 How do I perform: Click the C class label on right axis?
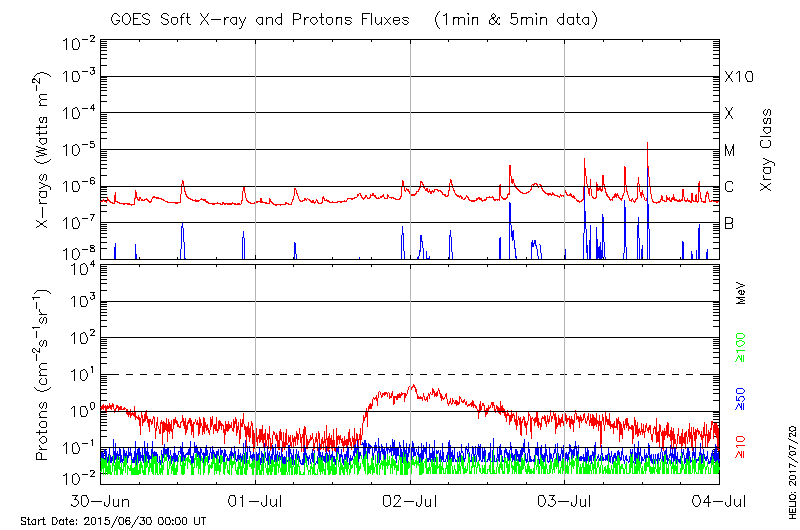(729, 187)
